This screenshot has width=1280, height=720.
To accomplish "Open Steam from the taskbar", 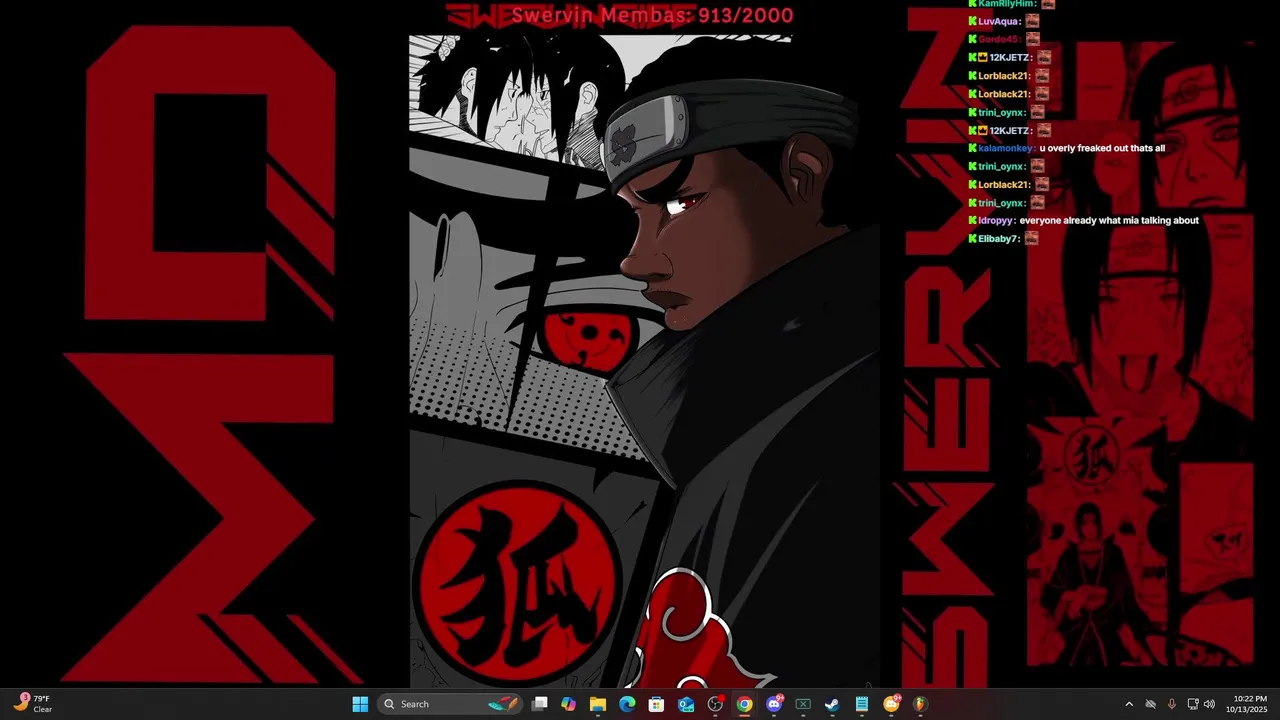I will click(x=832, y=704).
